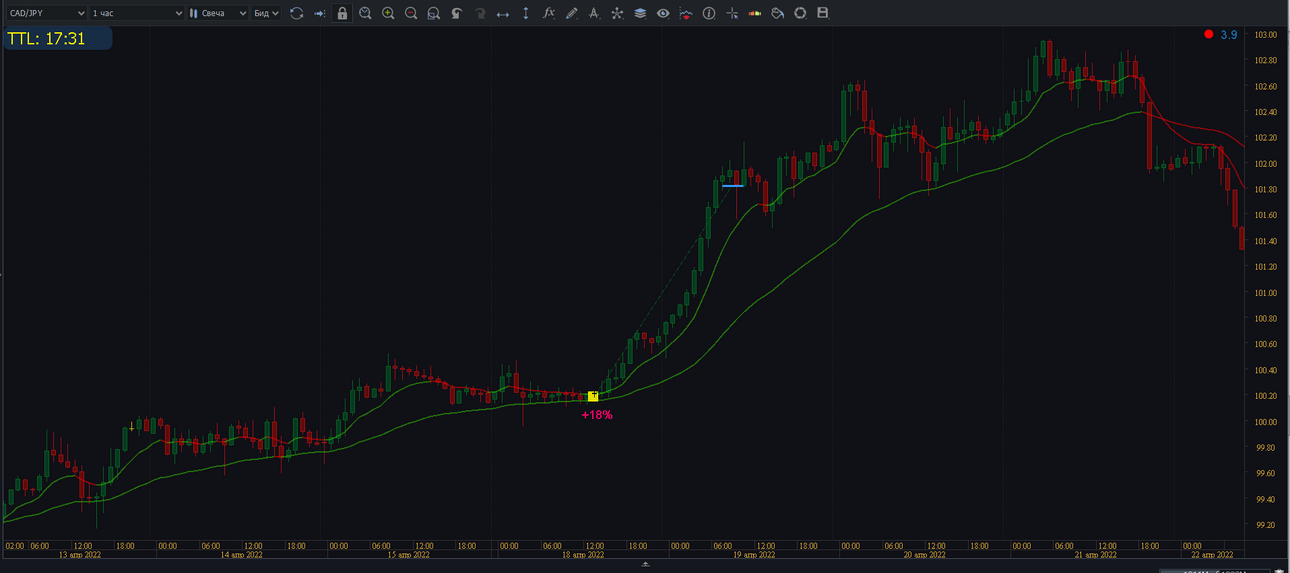Click the 21 апр 2022 date label
This screenshot has height=573, width=1290.
pos(1095,554)
